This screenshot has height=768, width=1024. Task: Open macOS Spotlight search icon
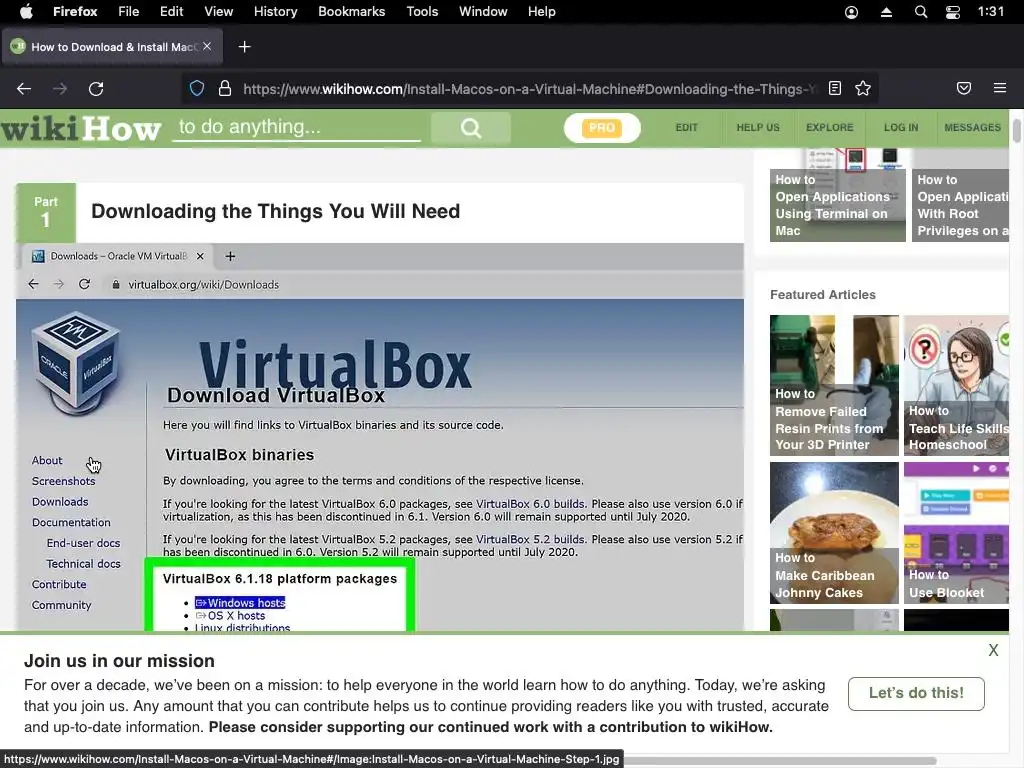[921, 12]
